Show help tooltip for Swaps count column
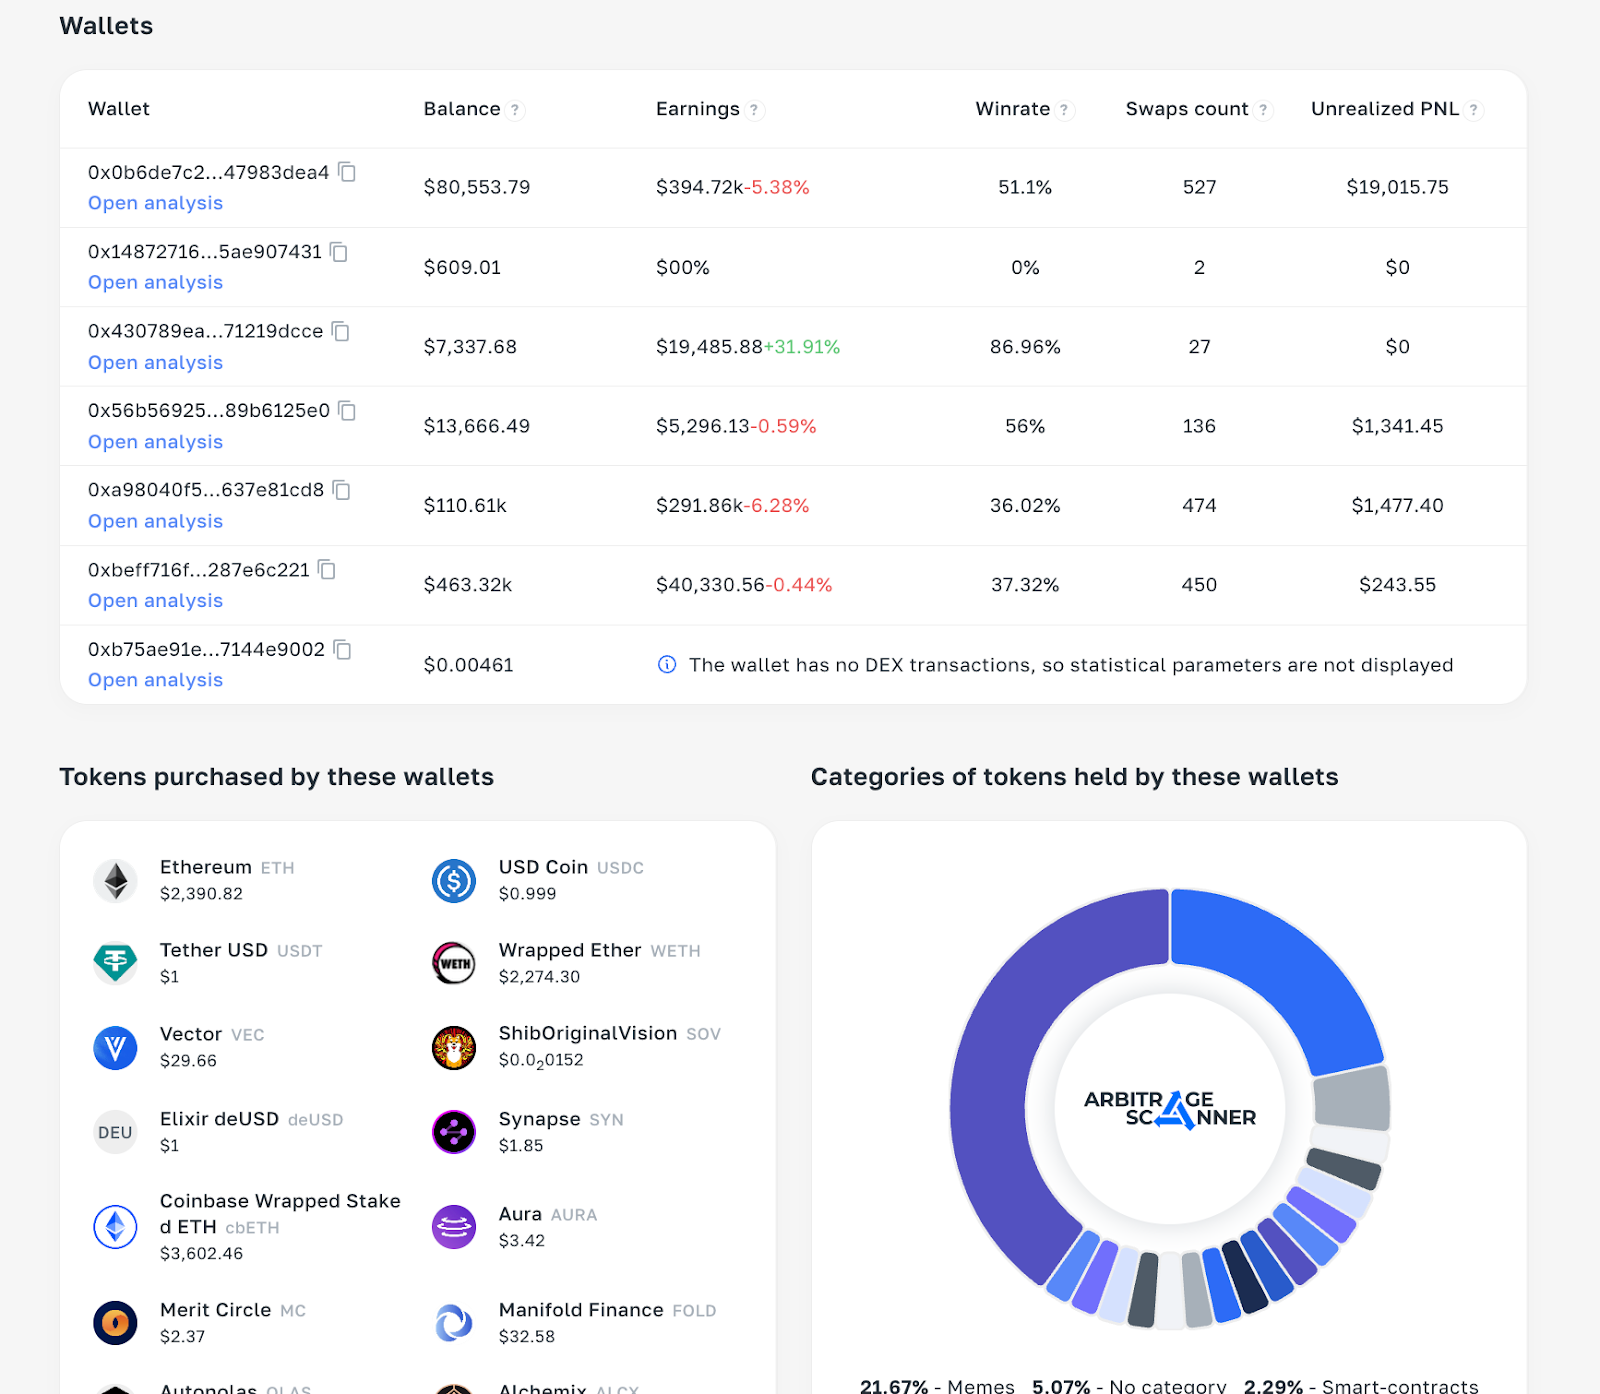 click(x=1263, y=110)
